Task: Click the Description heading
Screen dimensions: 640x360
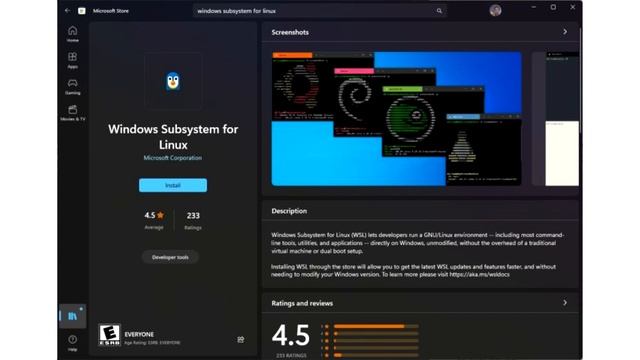Action: [289, 211]
